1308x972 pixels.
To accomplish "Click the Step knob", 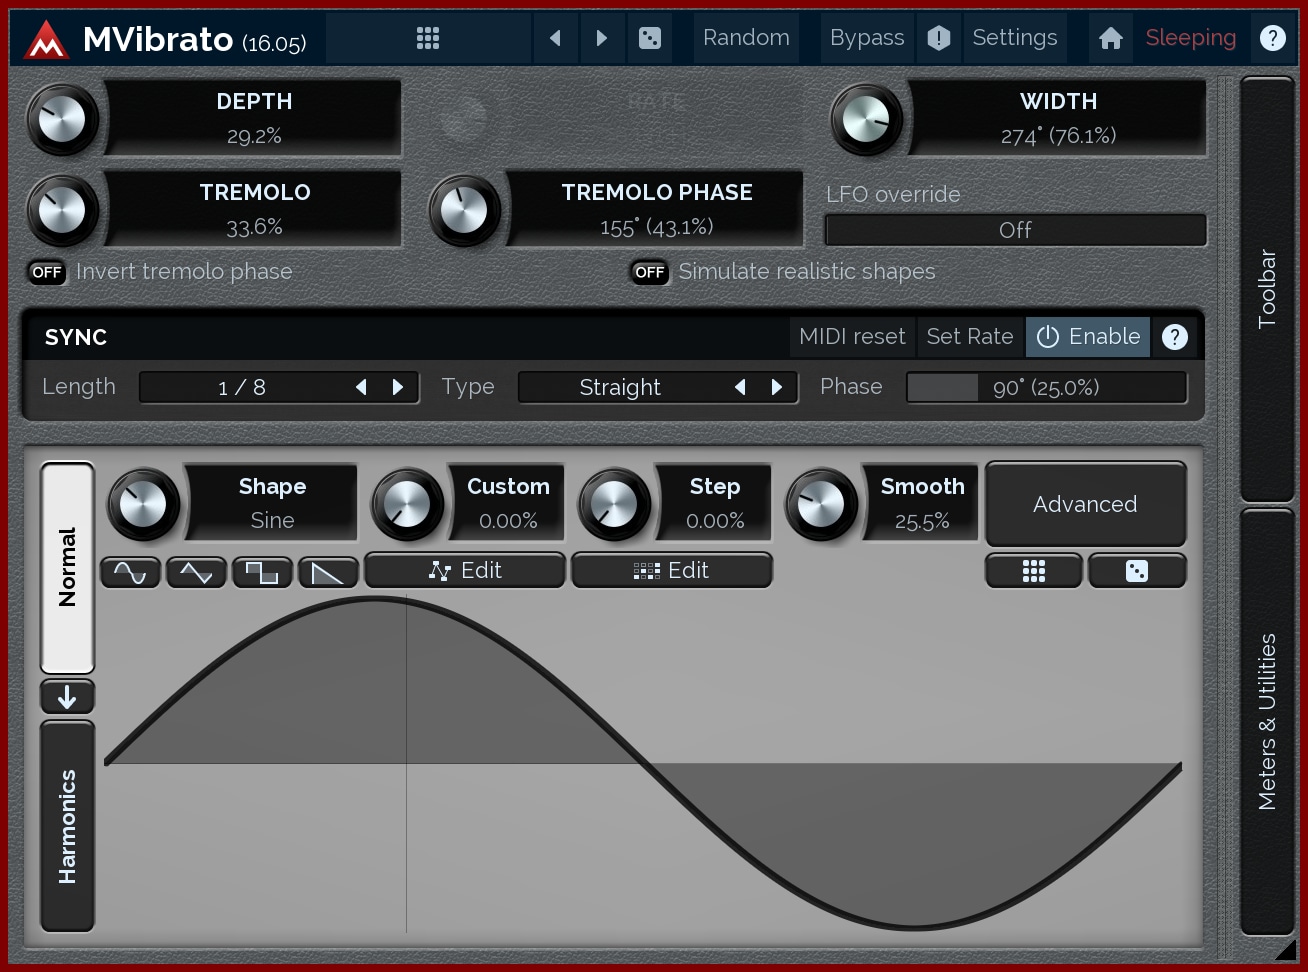I will tap(615, 504).
